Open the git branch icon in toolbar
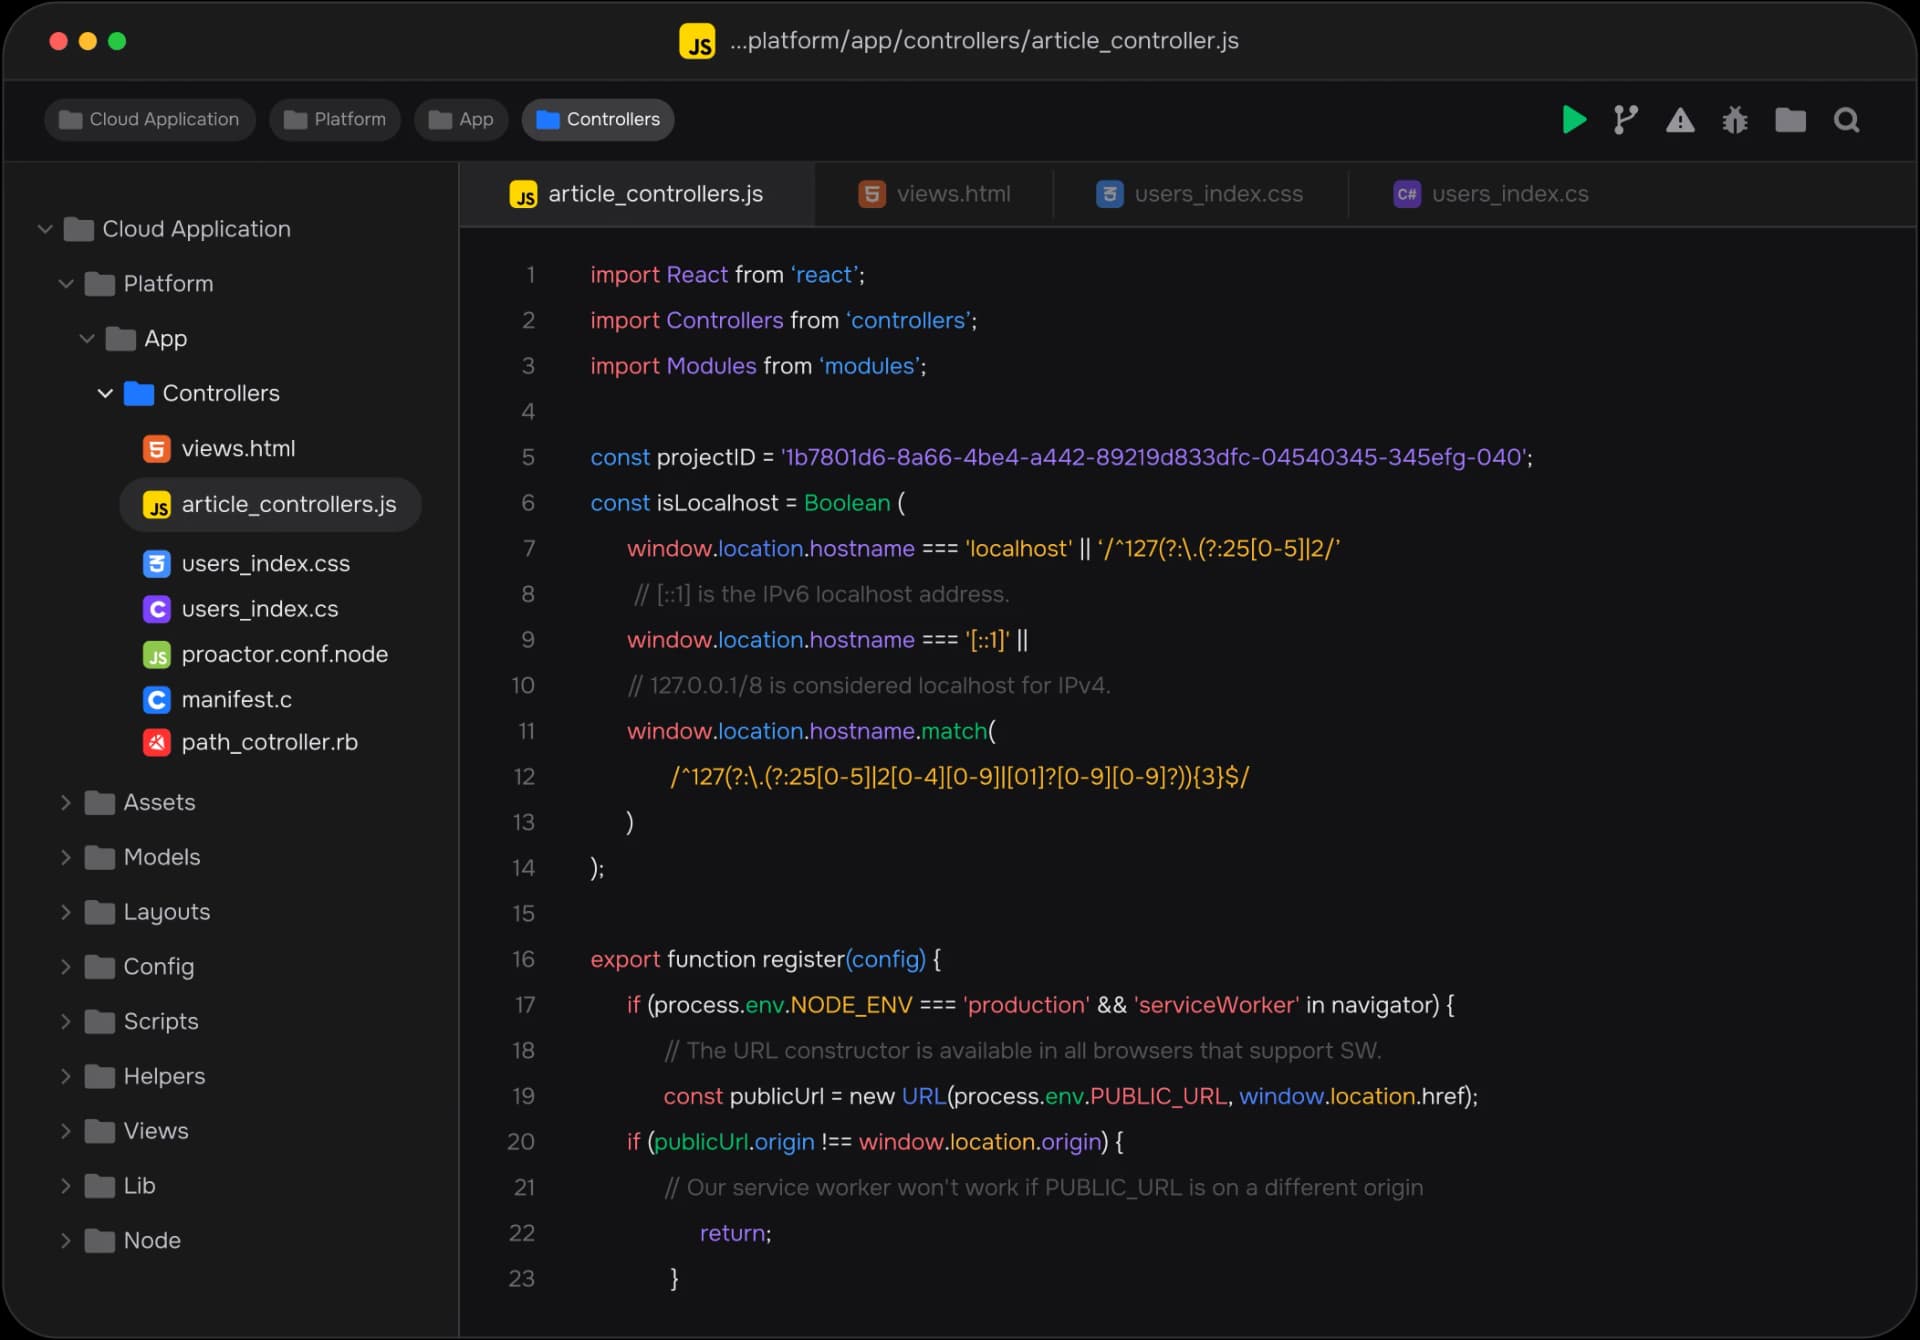Image resolution: width=1920 pixels, height=1340 pixels. (1626, 120)
